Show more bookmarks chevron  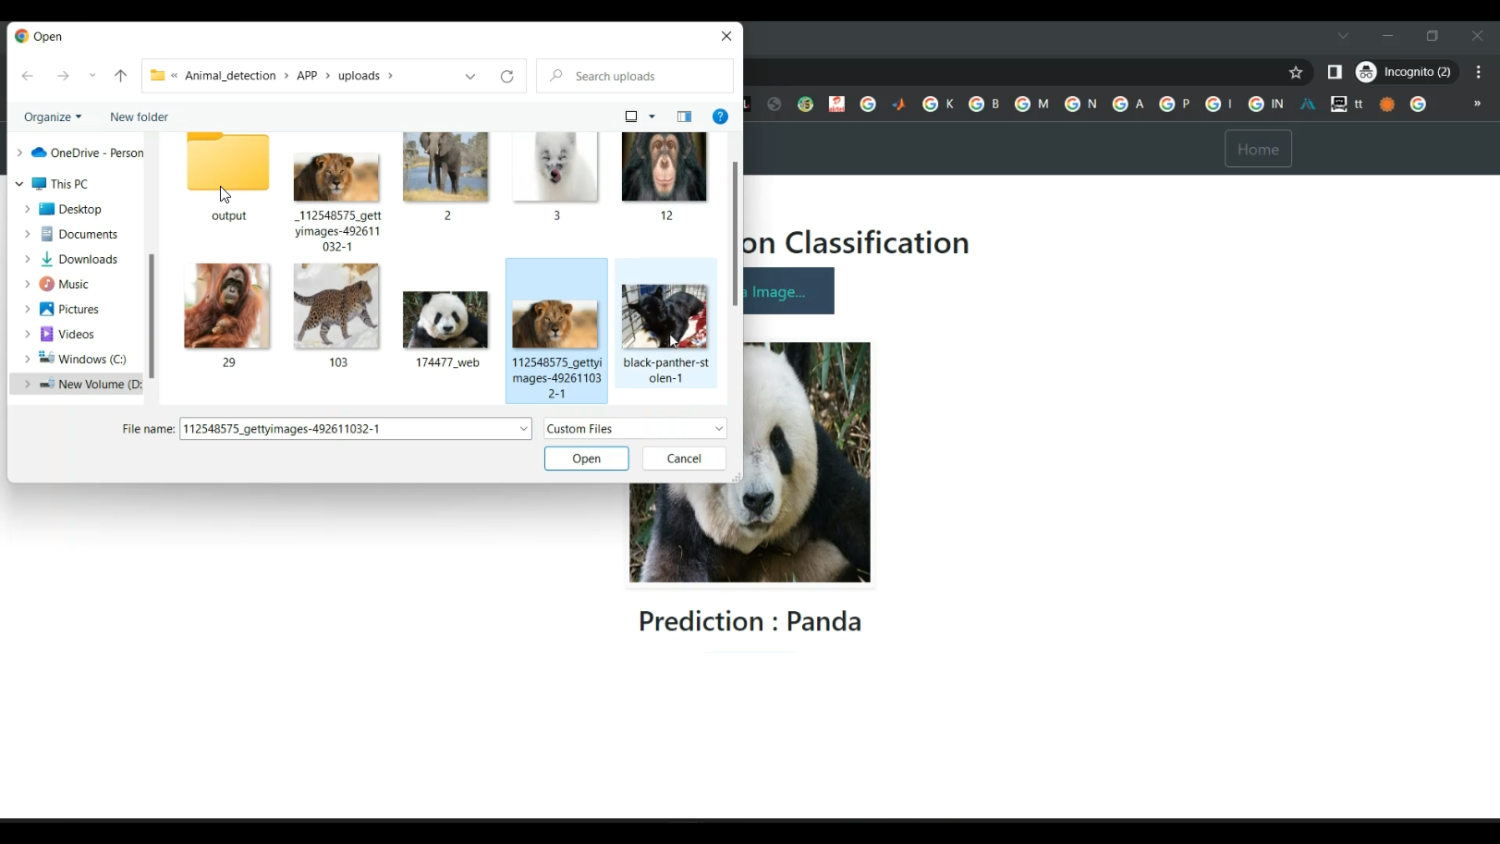[x=1477, y=104]
